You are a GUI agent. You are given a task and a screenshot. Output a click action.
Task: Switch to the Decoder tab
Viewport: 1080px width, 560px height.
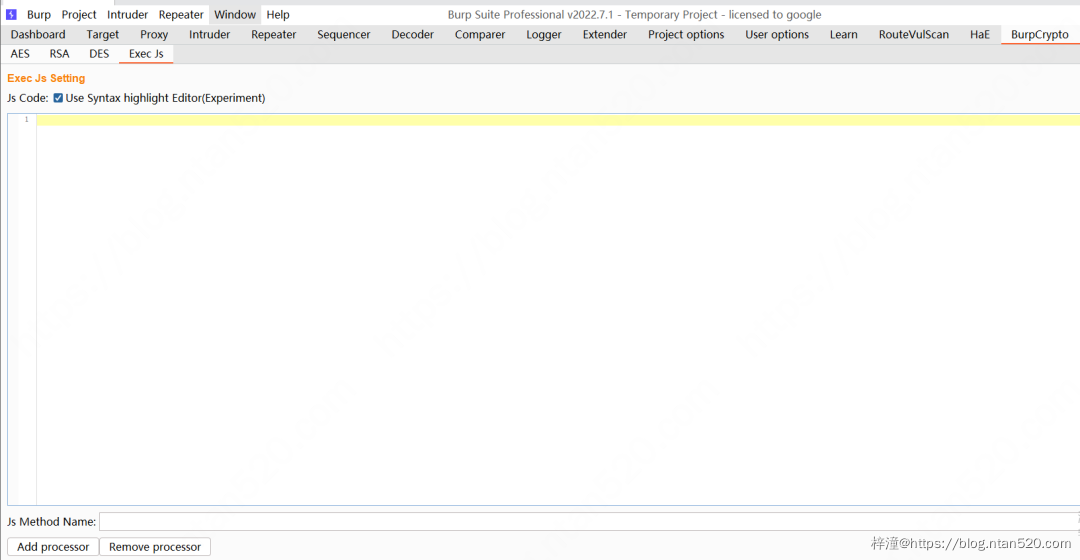pos(413,34)
